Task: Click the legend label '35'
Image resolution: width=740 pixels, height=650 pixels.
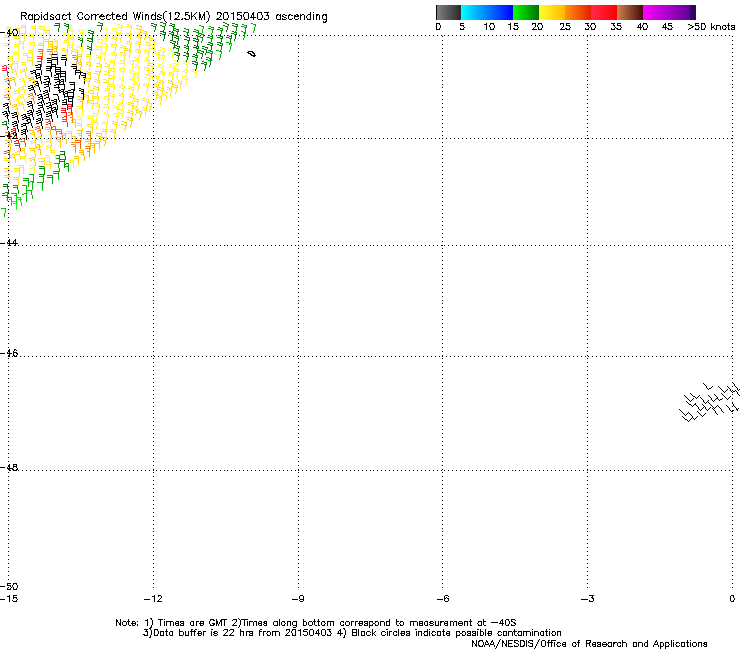Action: coord(616,27)
